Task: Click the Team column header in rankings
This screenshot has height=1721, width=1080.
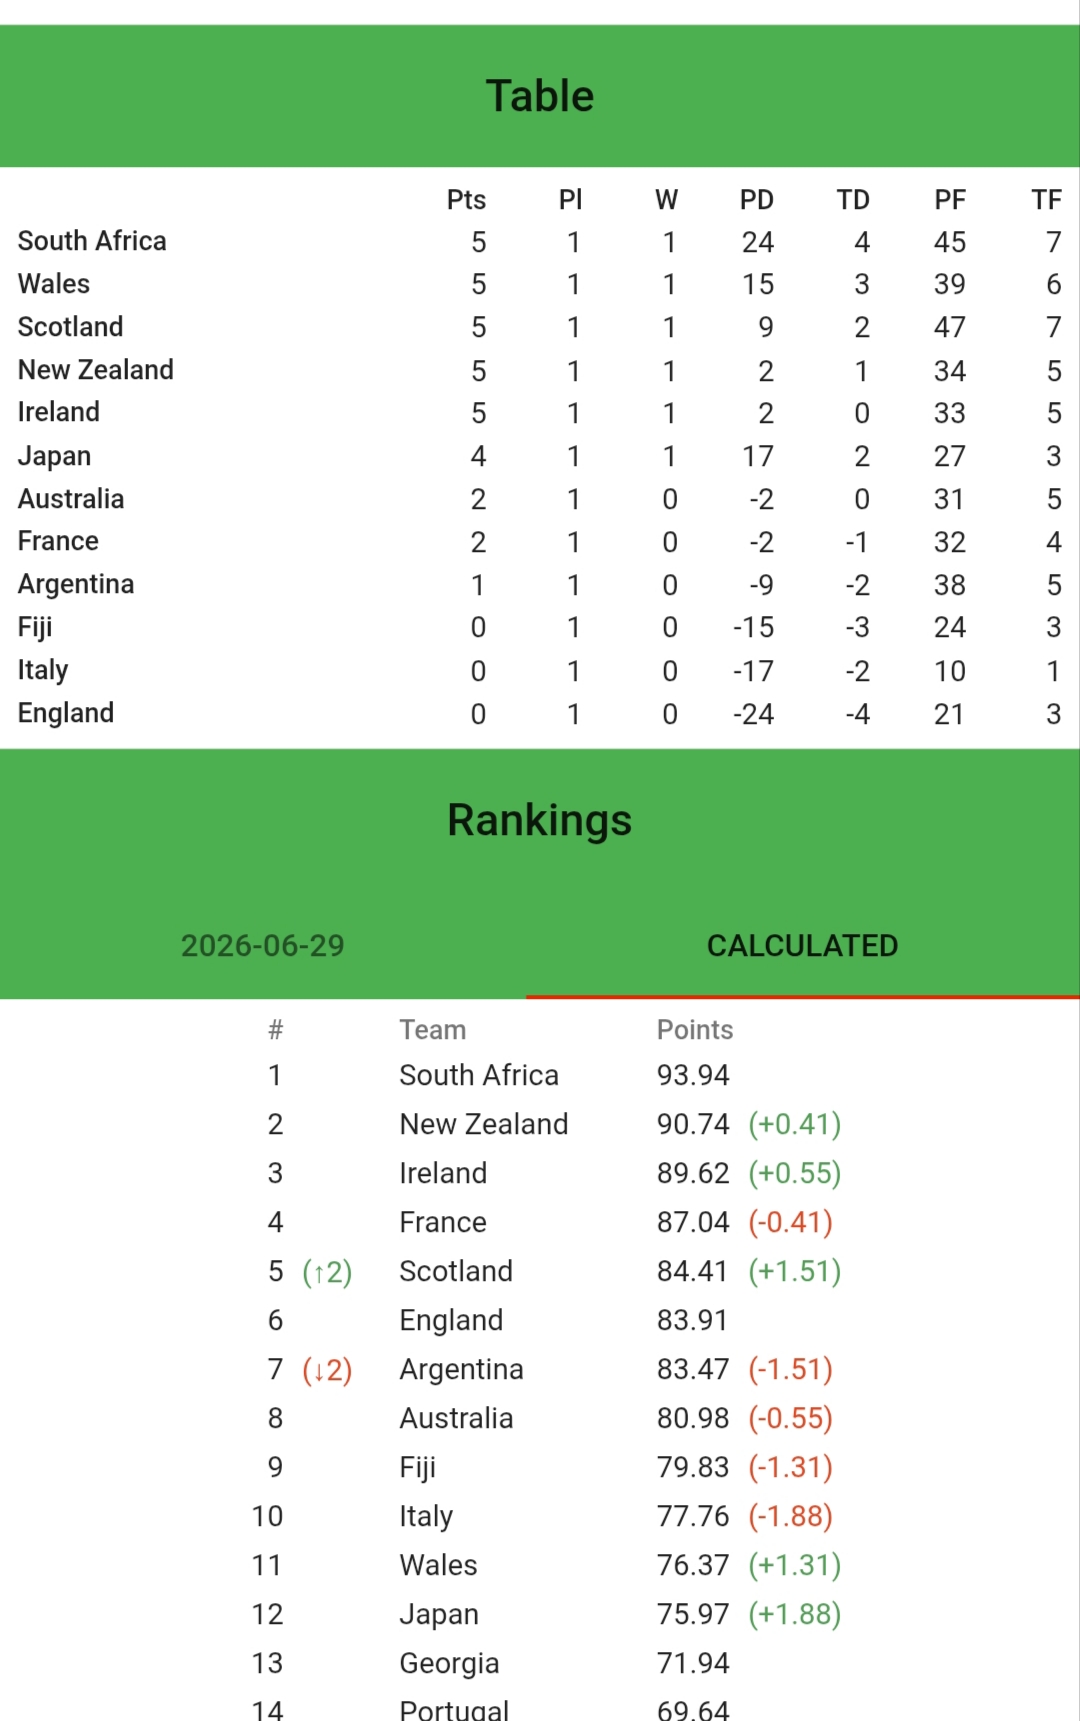Action: point(433,1030)
